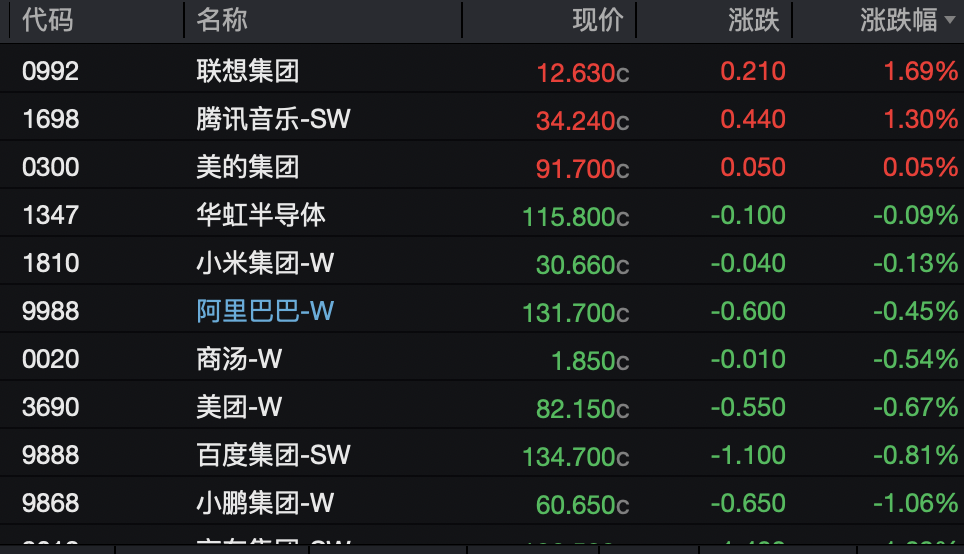The width and height of the screenshot is (964, 554).
Task: Select stock code 0300
Action: 50,167
